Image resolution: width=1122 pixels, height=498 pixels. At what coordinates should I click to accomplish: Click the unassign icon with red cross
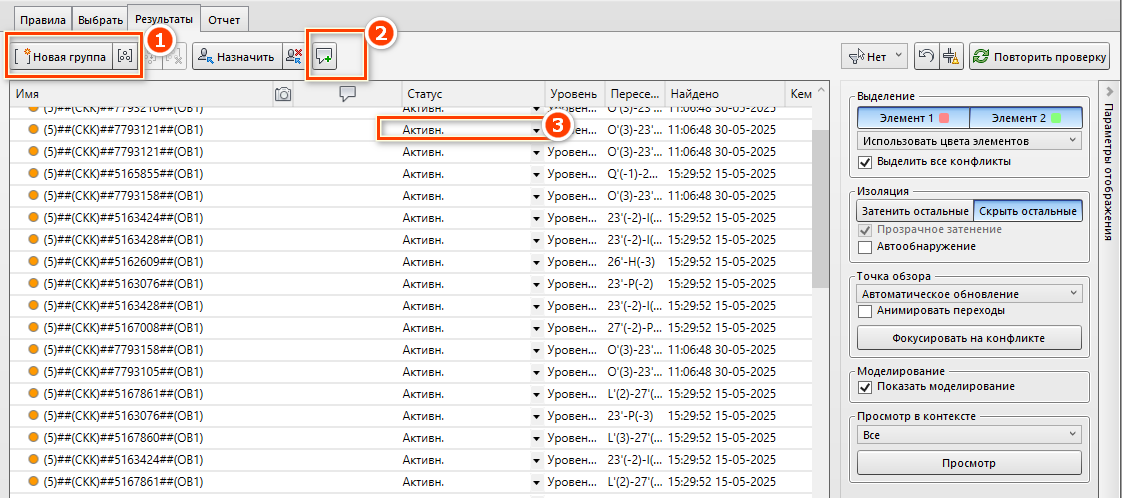click(293, 57)
